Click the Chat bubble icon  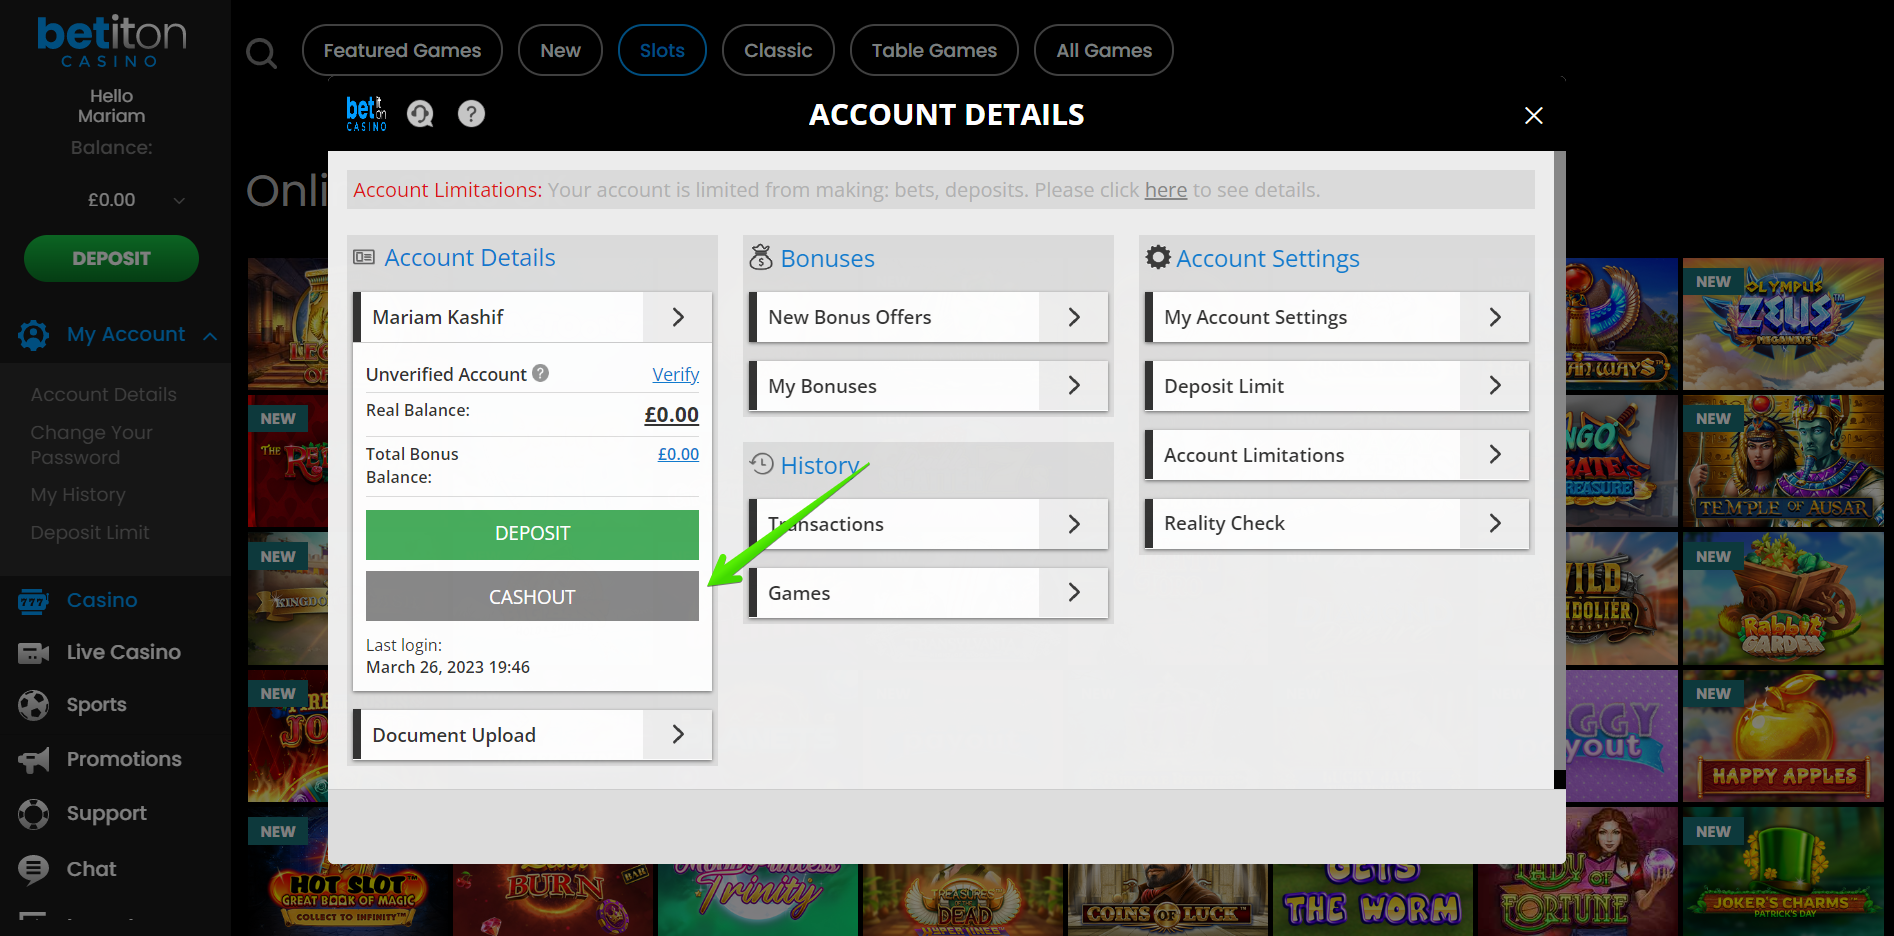33,869
